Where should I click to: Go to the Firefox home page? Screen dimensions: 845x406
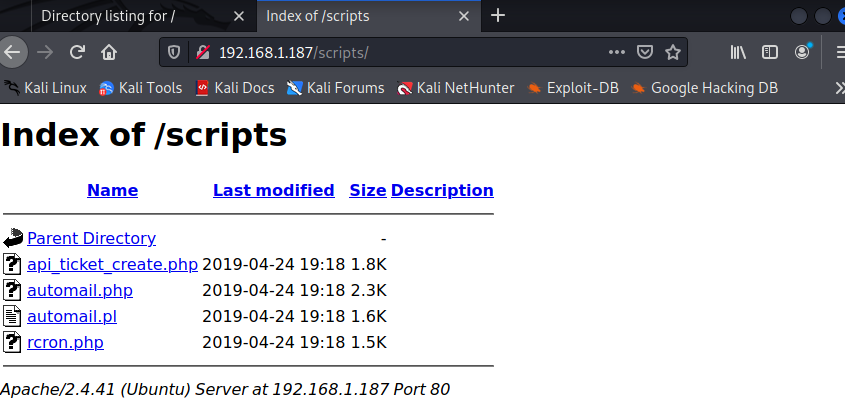pyautogui.click(x=109, y=52)
